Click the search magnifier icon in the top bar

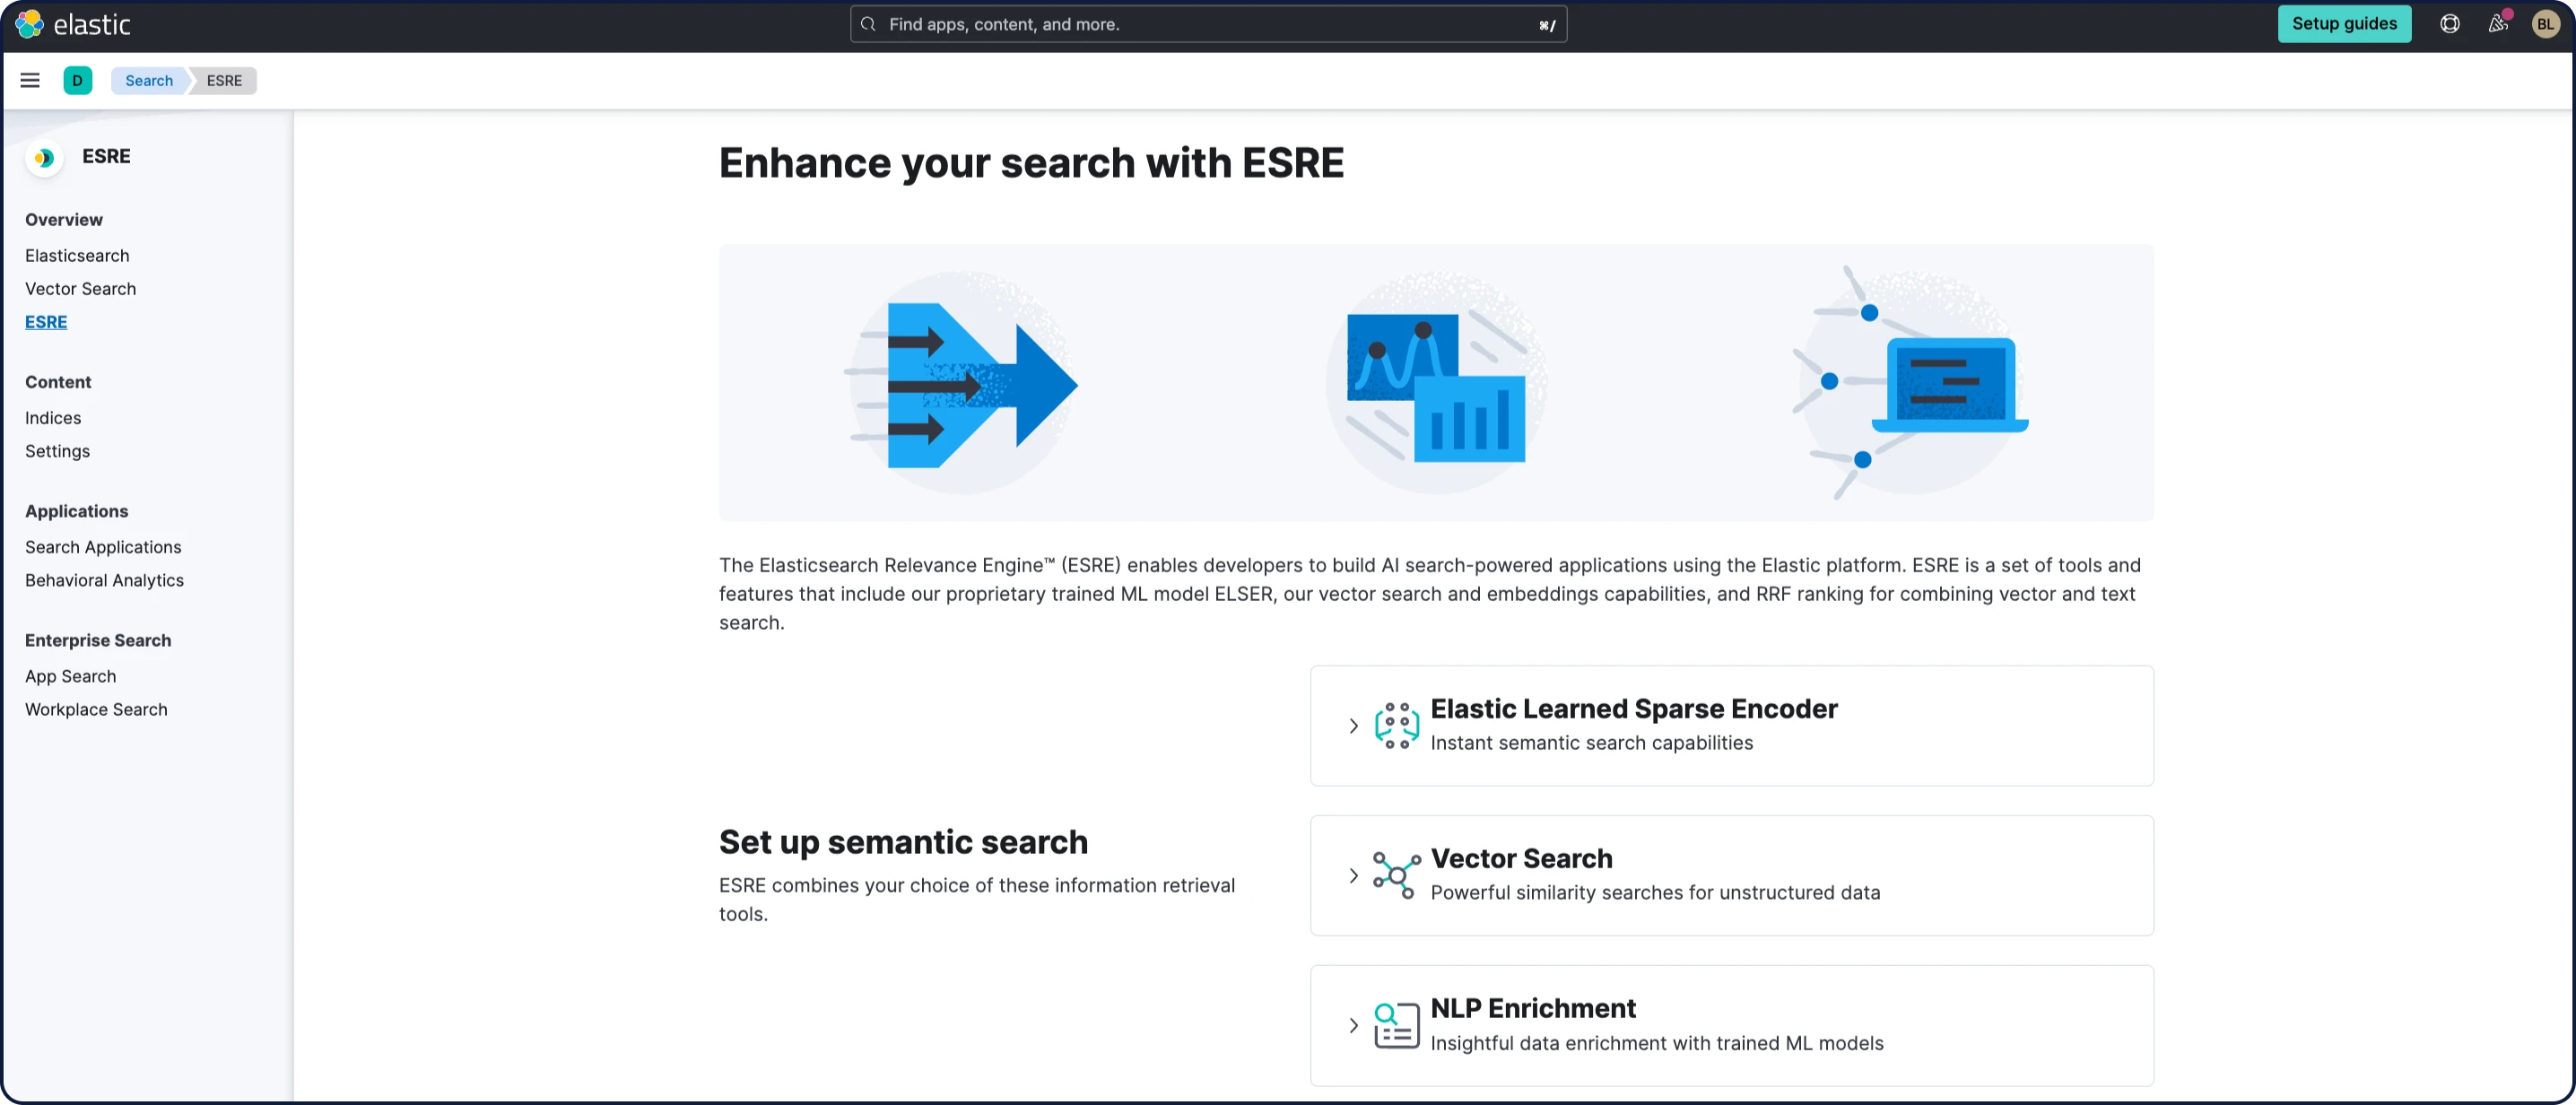(868, 24)
